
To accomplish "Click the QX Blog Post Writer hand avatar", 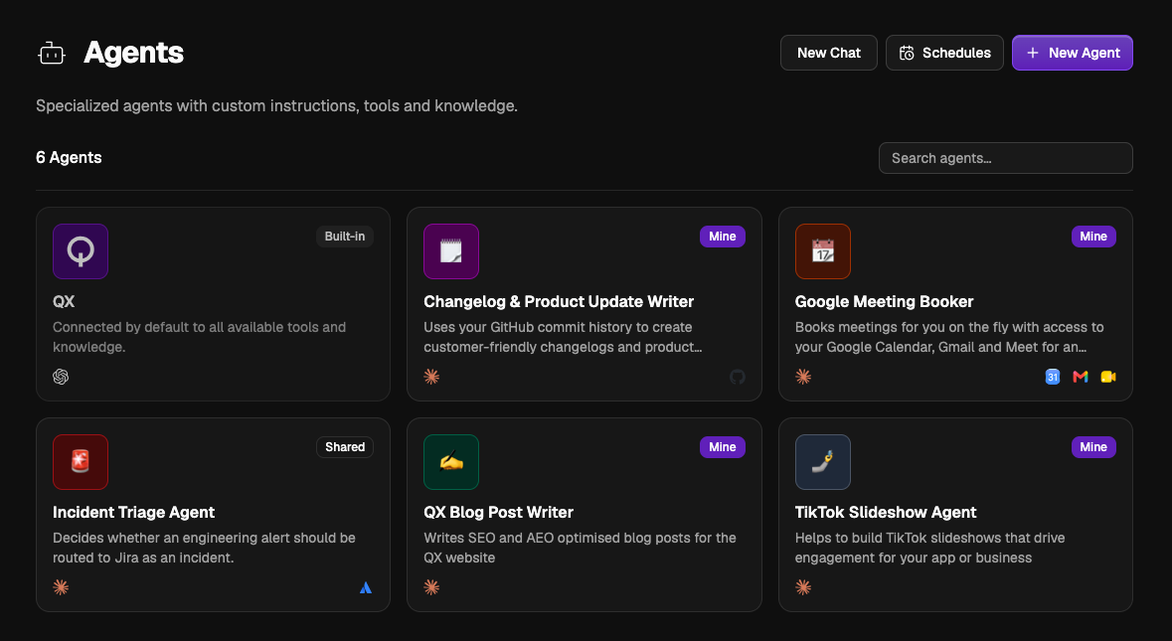I will click(451, 462).
